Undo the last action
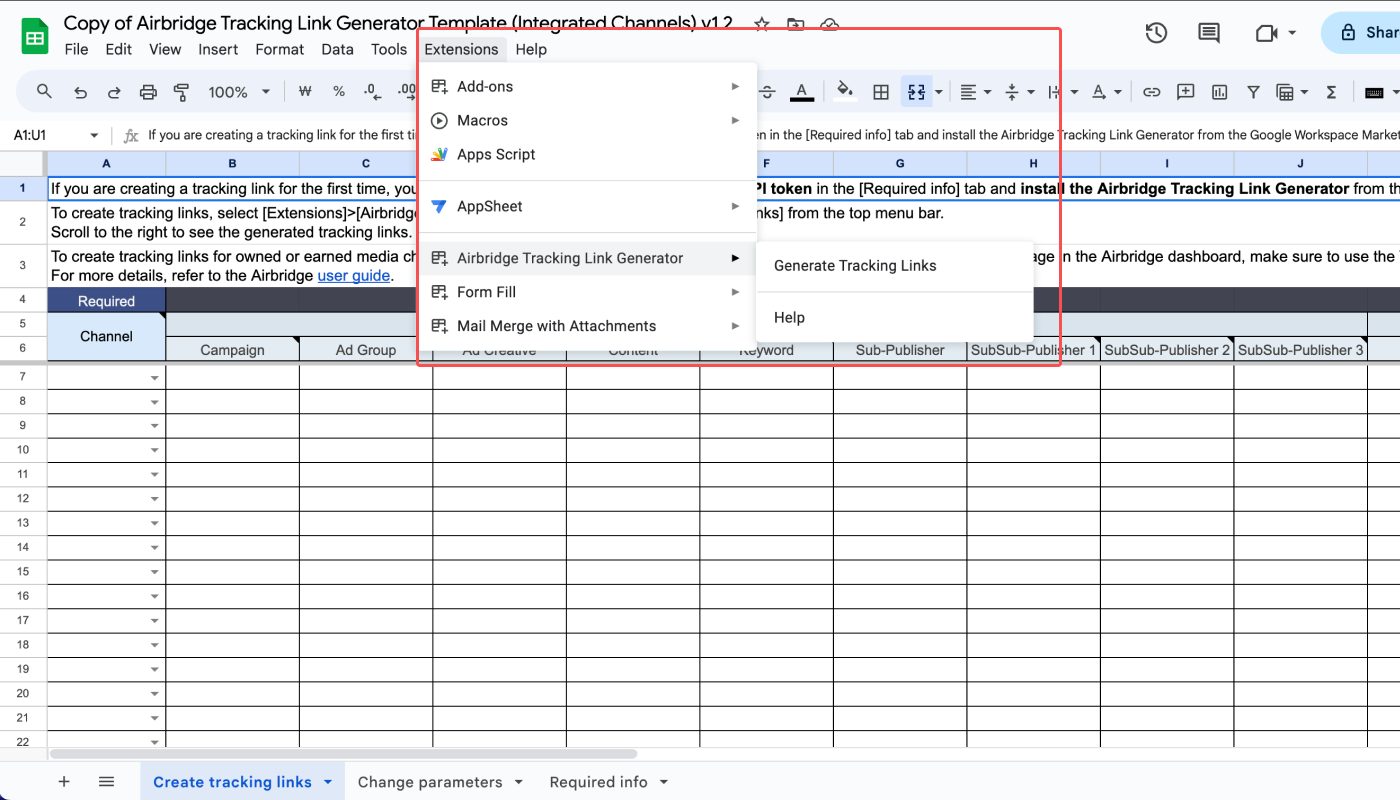This screenshot has width=1400, height=800. click(81, 92)
